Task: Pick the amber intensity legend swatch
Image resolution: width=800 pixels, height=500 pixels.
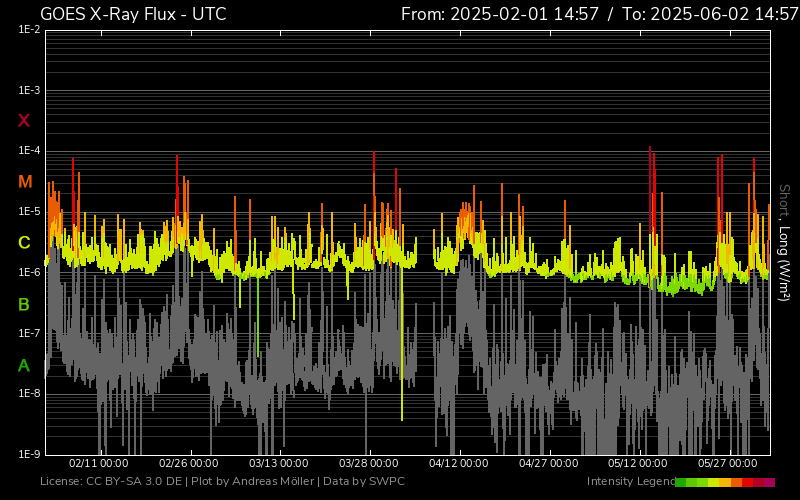Action: pos(725,482)
